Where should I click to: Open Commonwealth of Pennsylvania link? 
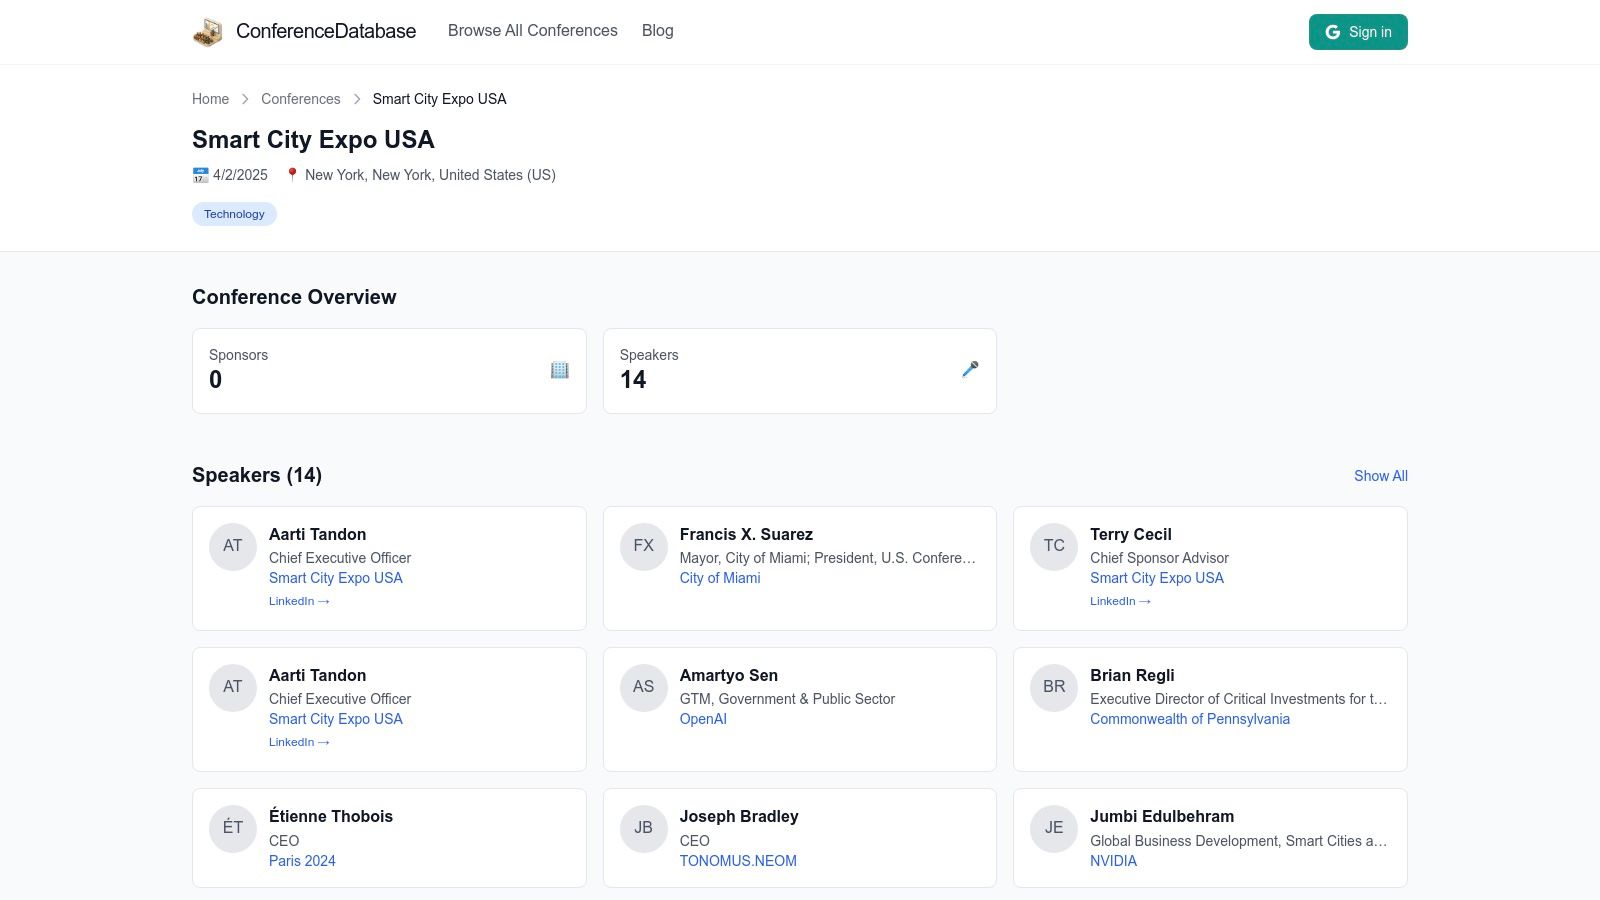click(x=1189, y=719)
